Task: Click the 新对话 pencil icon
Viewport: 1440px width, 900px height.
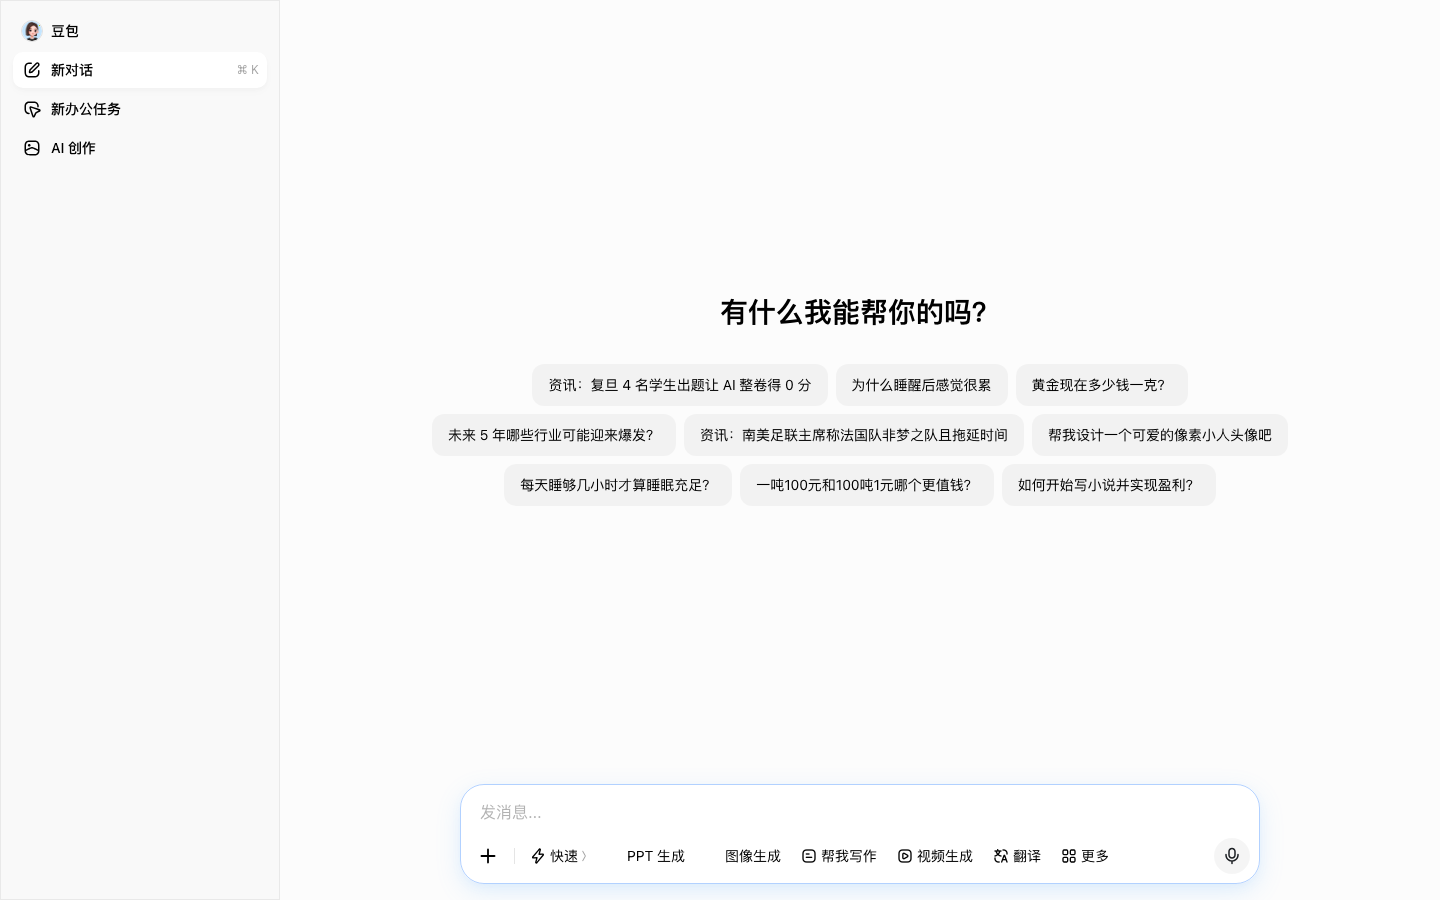Action: point(32,70)
